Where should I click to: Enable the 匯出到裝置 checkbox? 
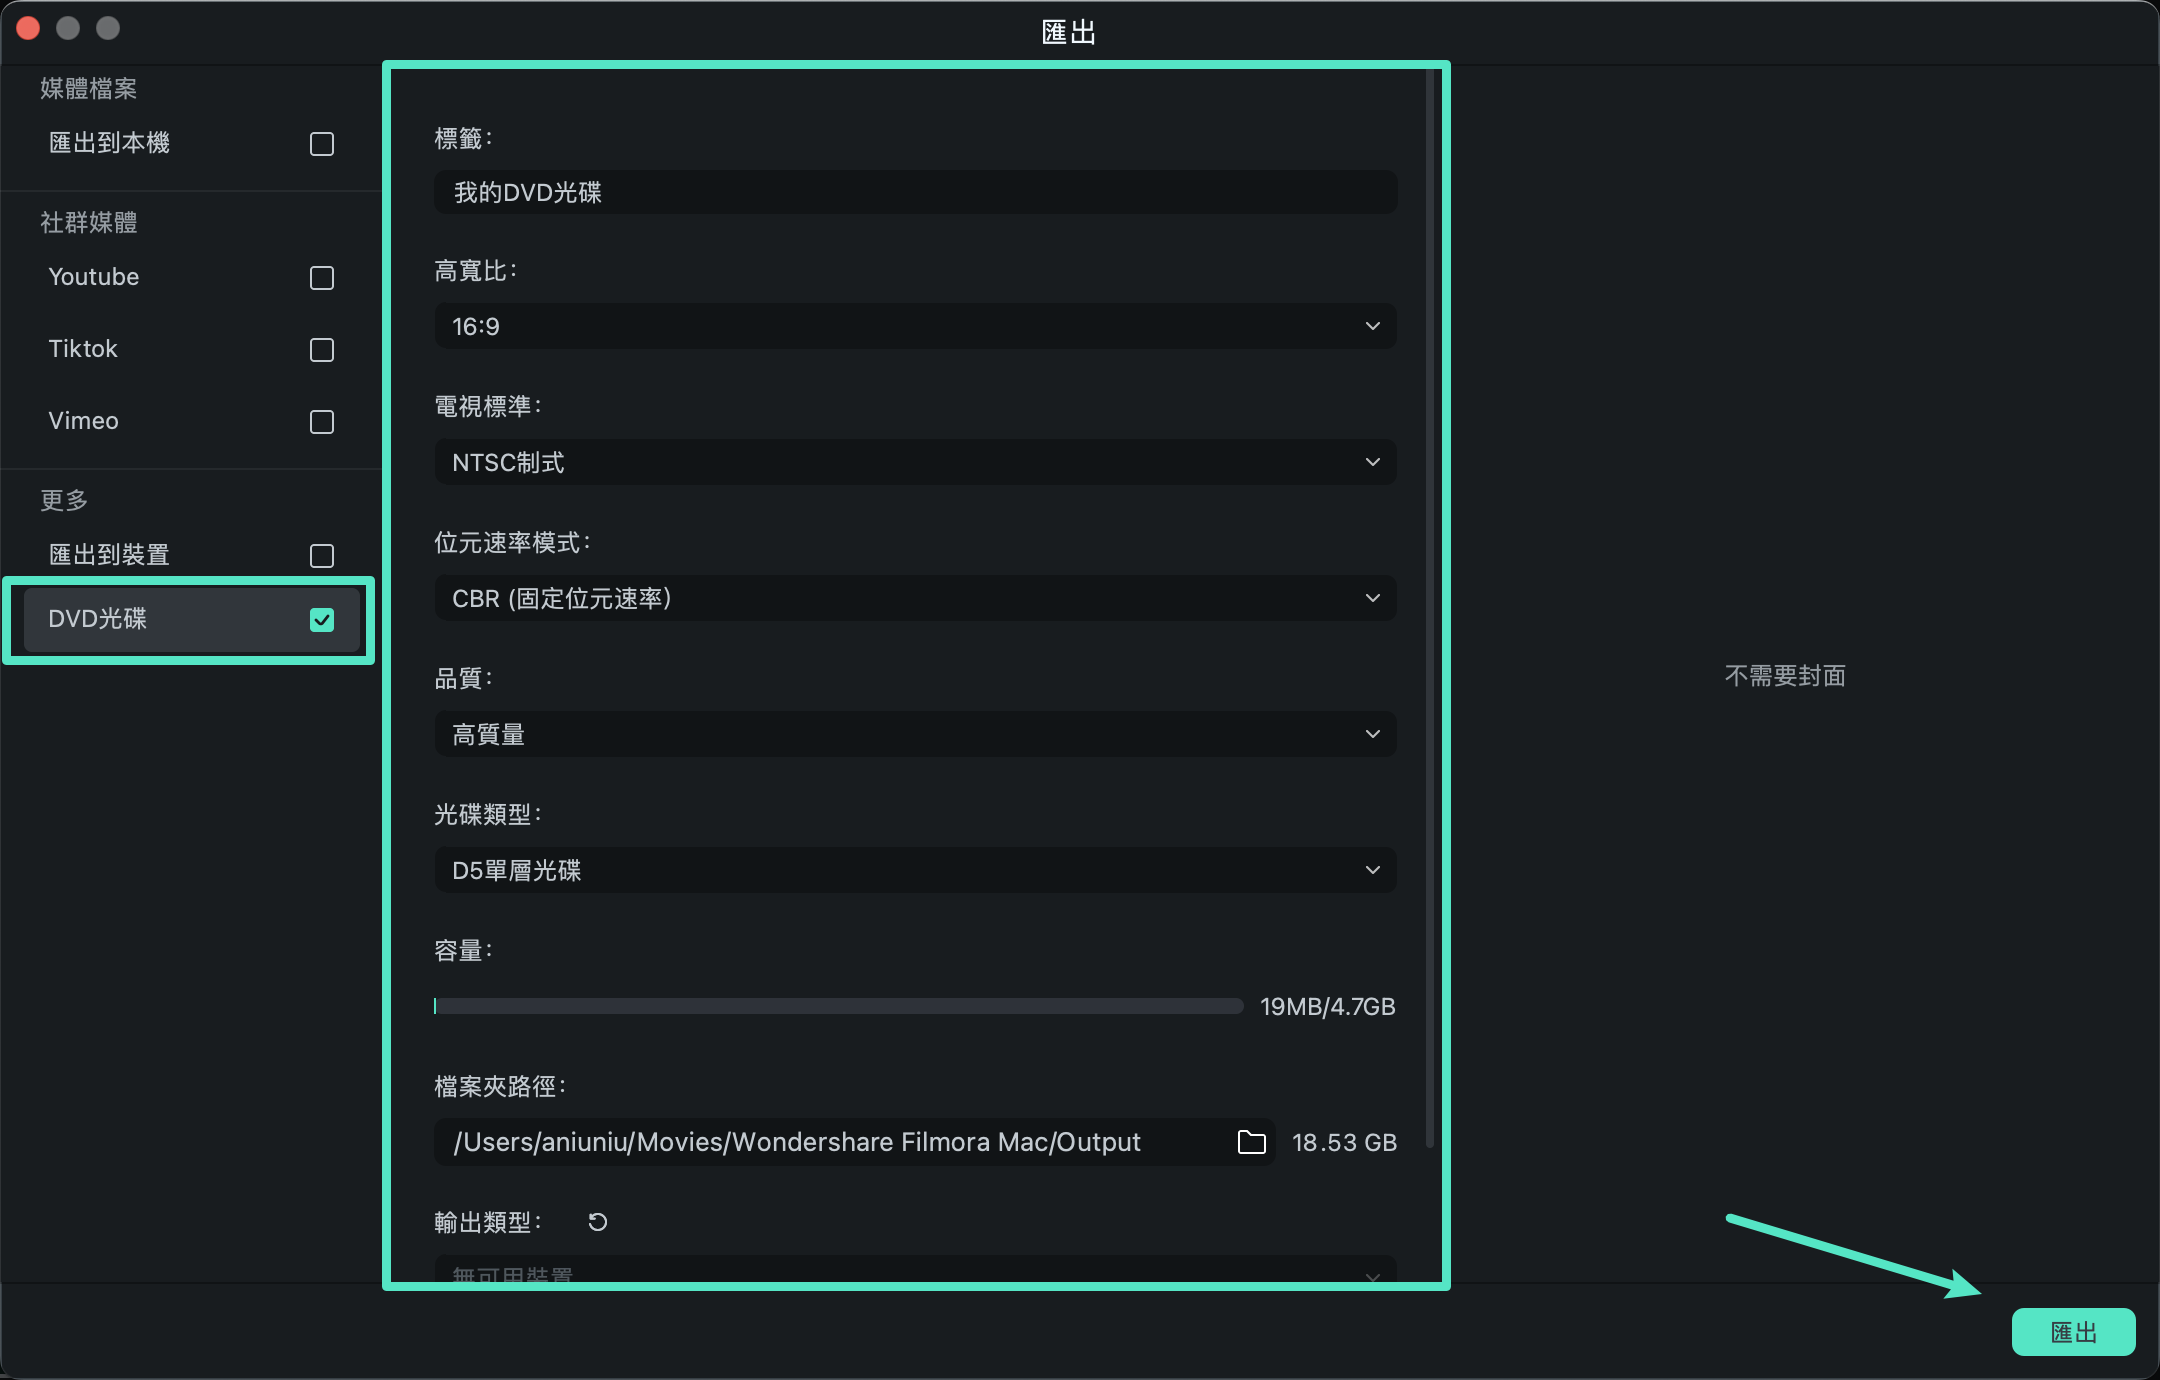pos(322,556)
